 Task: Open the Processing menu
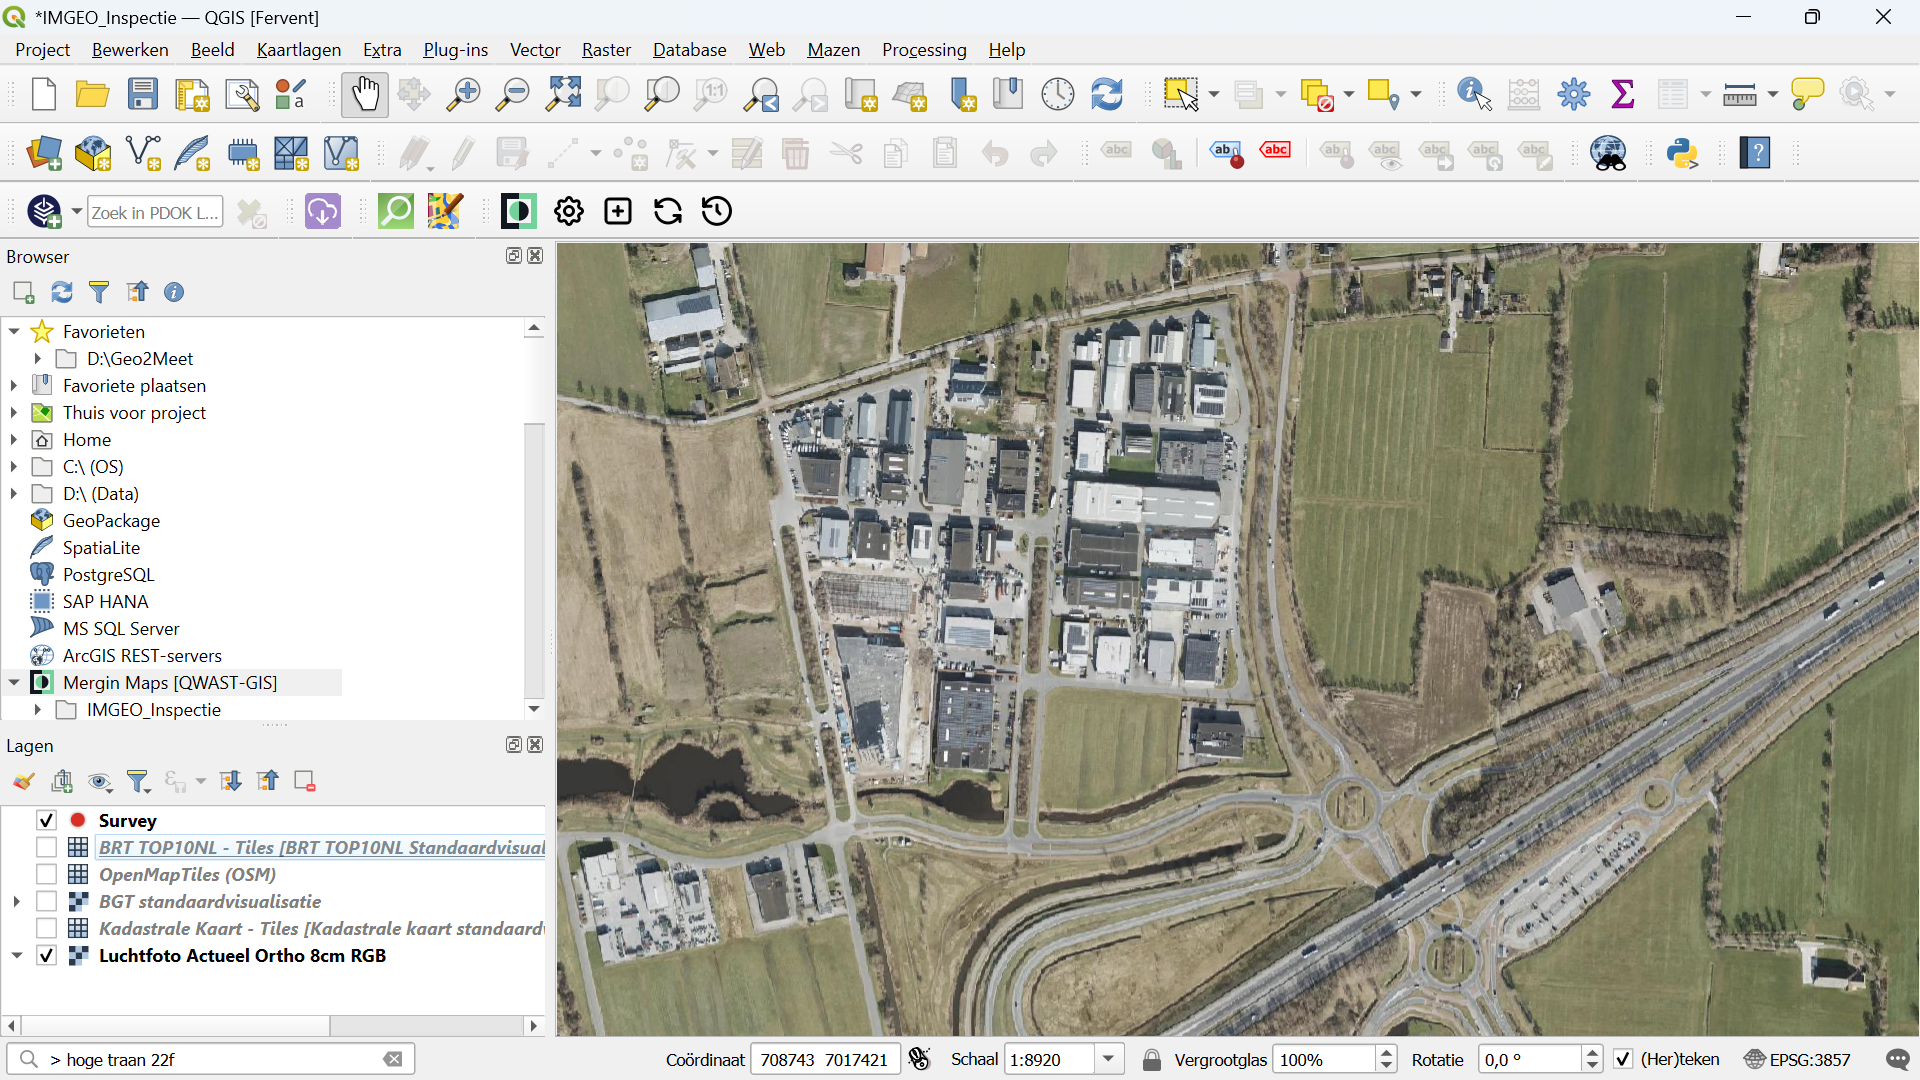coord(923,50)
